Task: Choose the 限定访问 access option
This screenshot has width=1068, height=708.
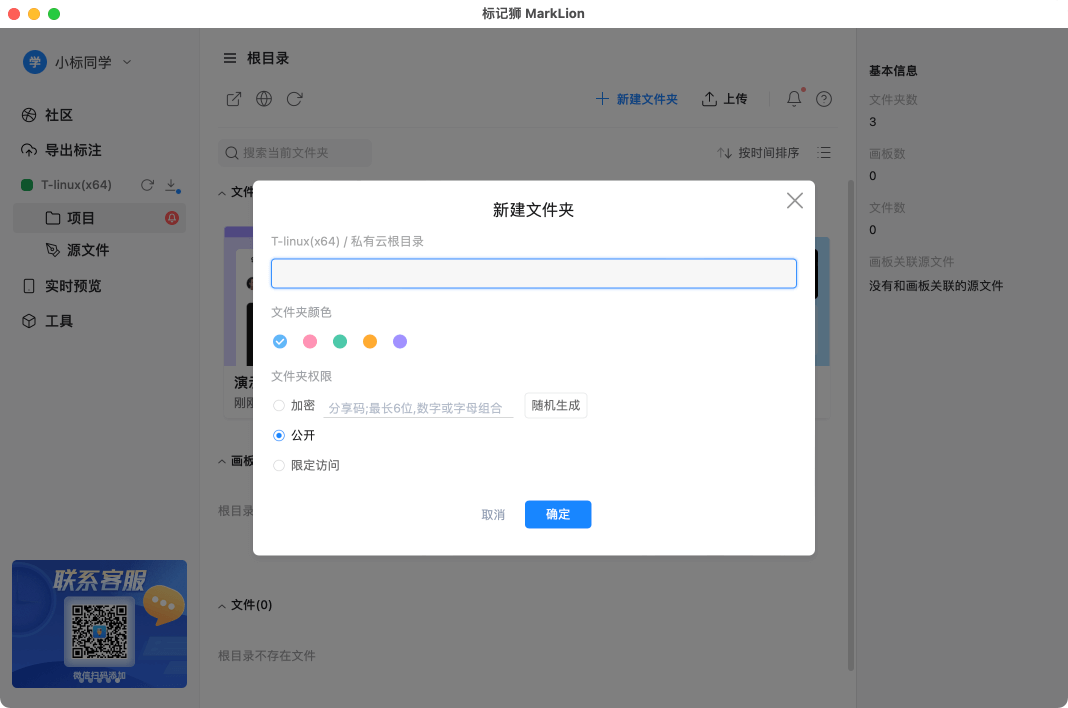Action: click(278, 465)
